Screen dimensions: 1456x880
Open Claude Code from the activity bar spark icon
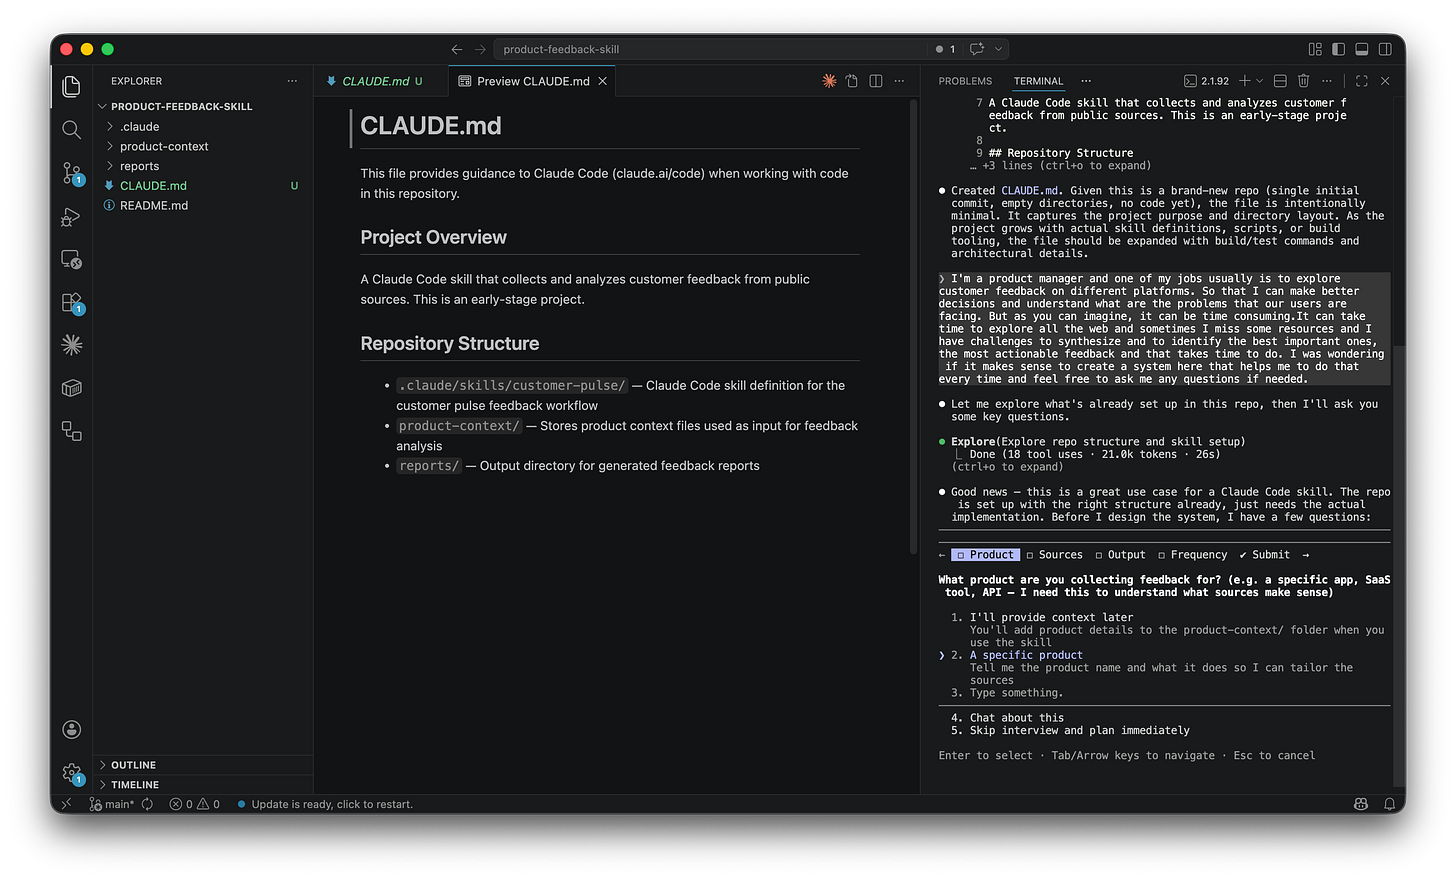[x=71, y=344]
